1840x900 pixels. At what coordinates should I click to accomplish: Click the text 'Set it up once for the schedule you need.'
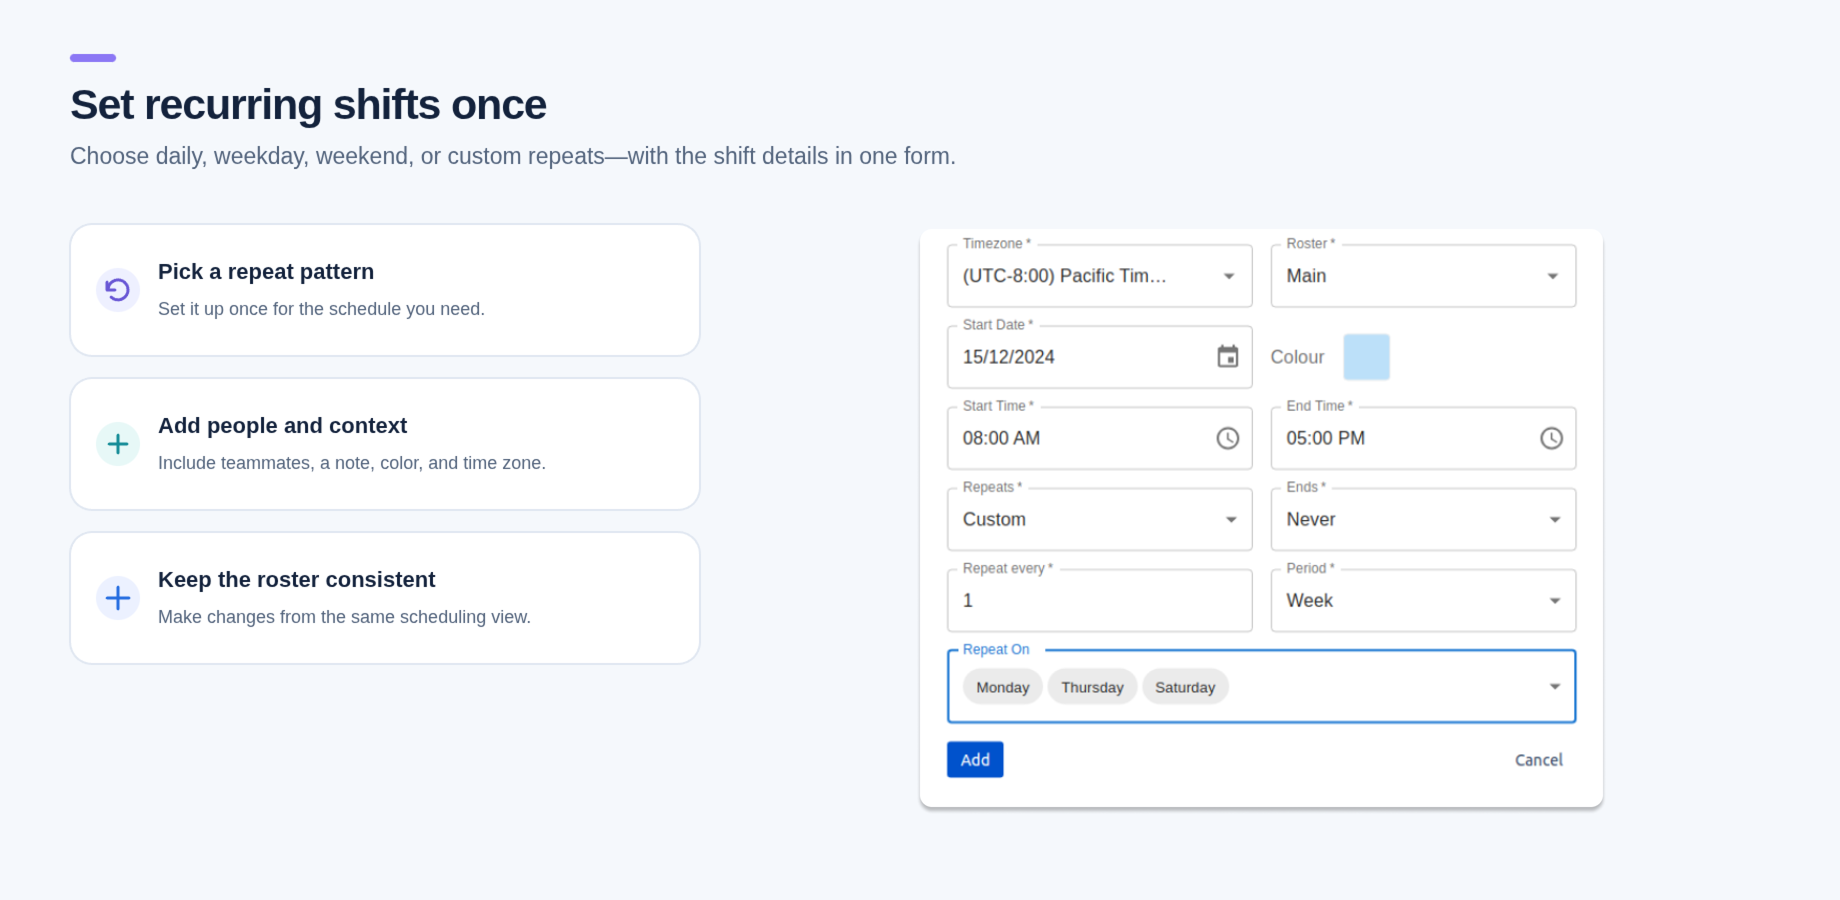[321, 309]
